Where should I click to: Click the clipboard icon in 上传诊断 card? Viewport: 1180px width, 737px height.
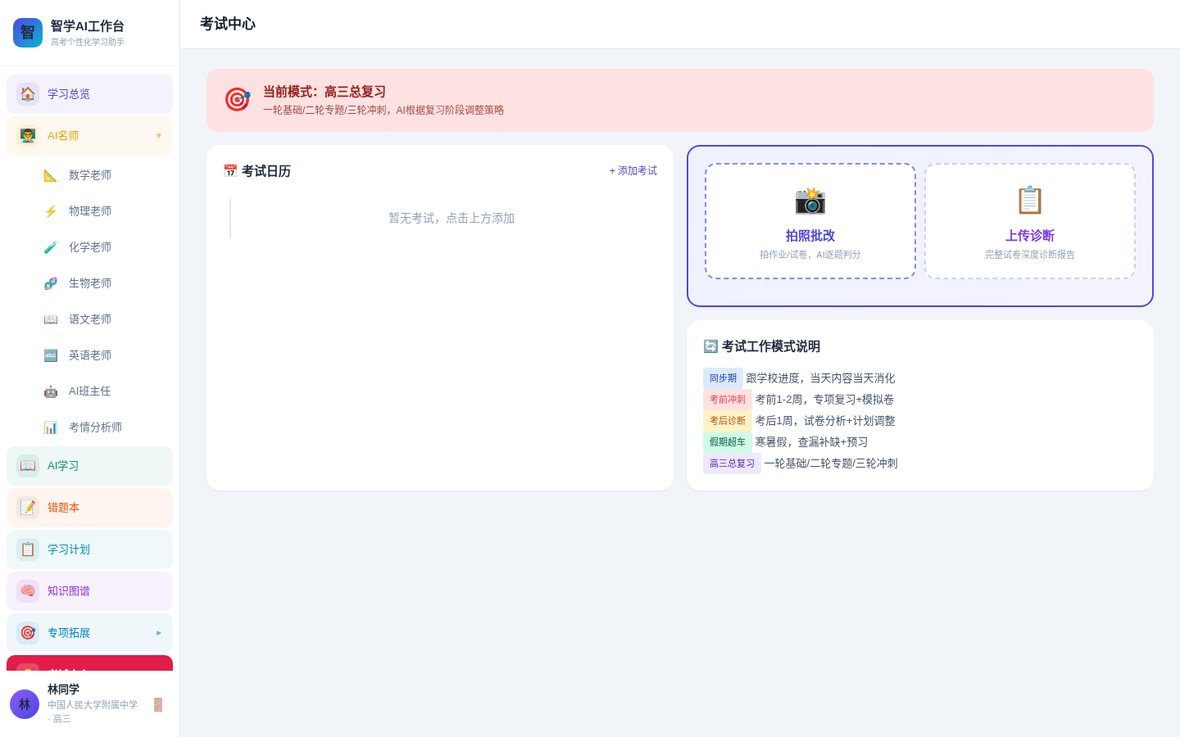pos(1029,201)
